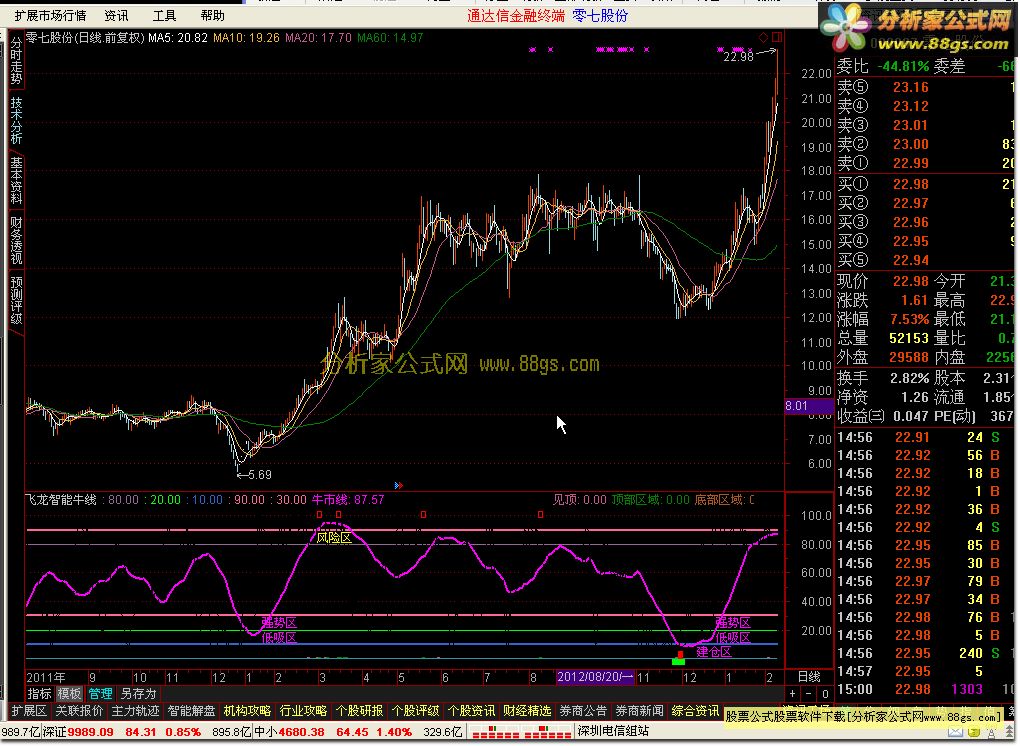
Task: Click the 零七股份 stock name in title
Action: pyautogui.click(x=600, y=15)
